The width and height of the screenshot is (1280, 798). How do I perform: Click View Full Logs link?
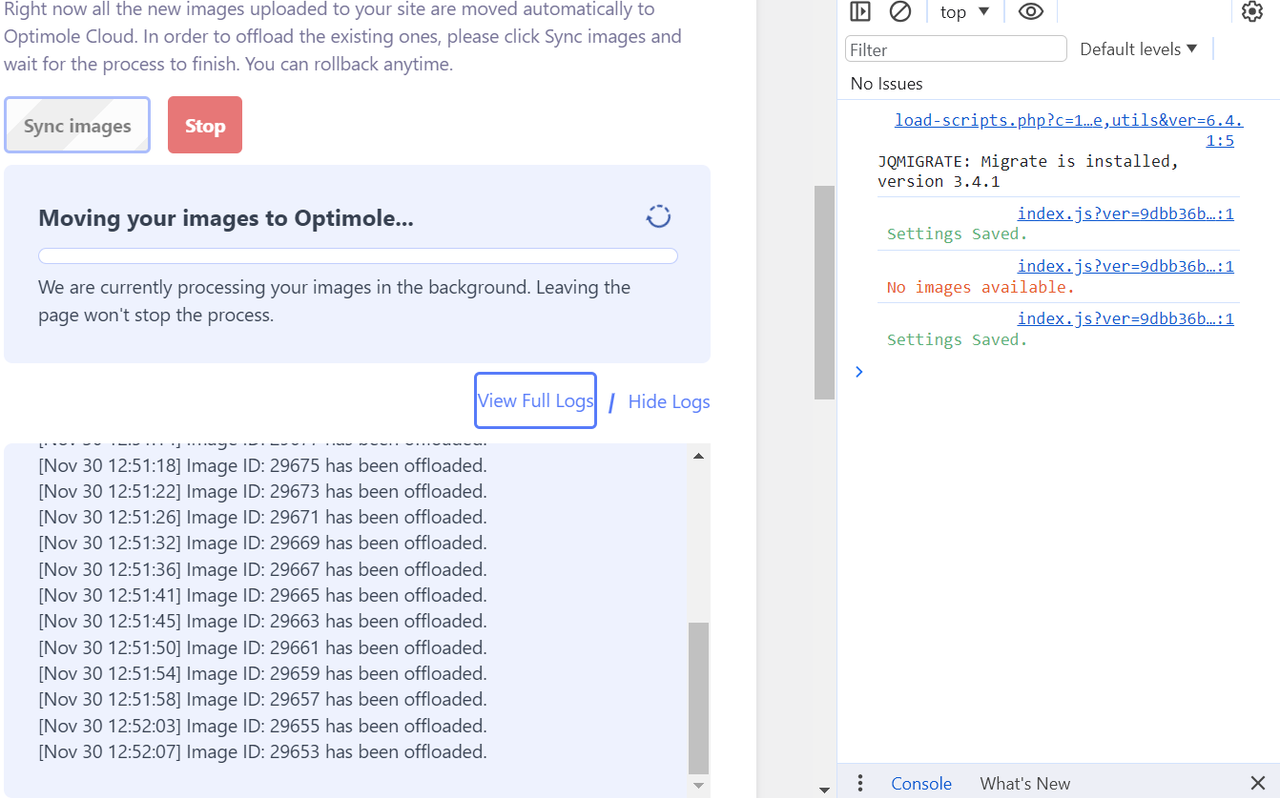pyautogui.click(x=535, y=400)
